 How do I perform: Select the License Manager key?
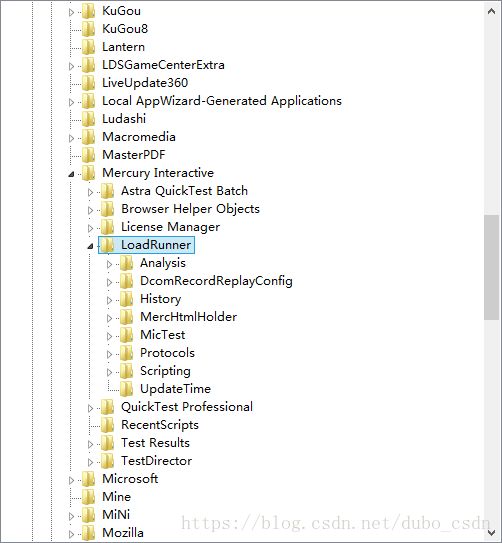tap(170, 227)
